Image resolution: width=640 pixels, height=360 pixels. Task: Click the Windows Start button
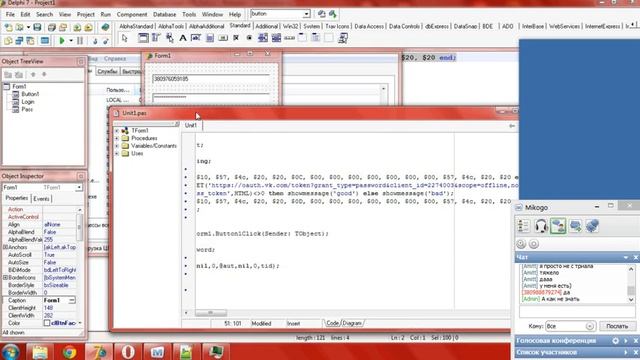point(10,352)
